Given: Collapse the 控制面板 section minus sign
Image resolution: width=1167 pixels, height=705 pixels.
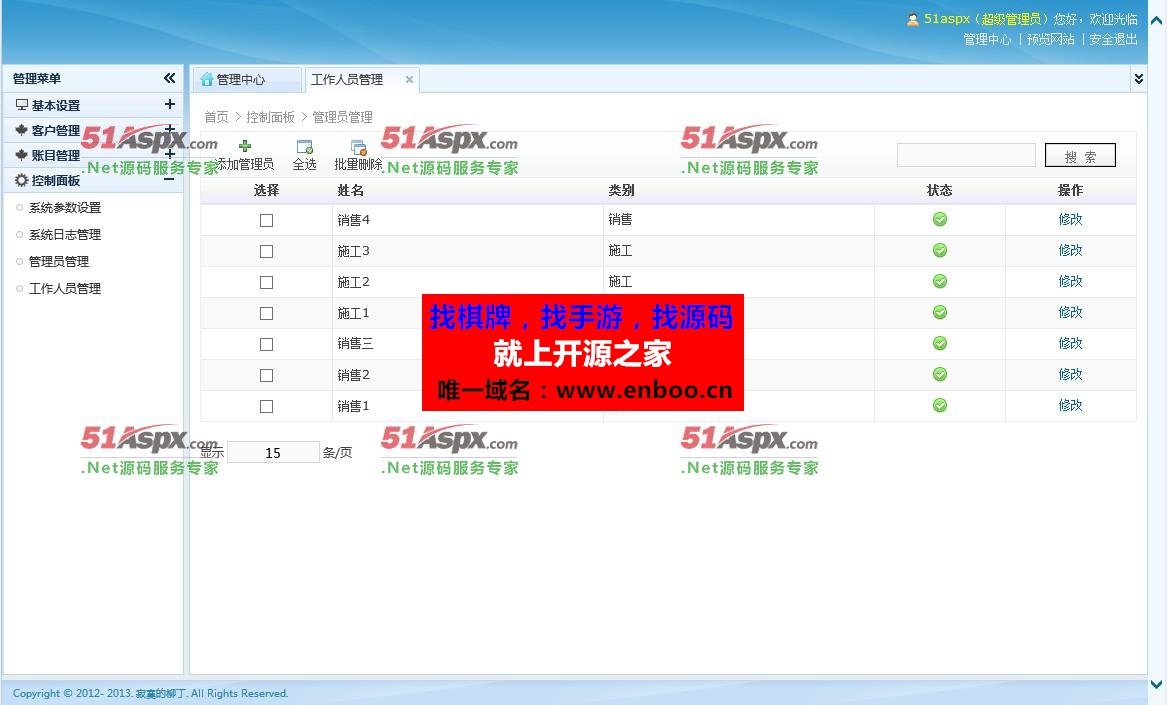Looking at the screenshot, I should point(170,179).
